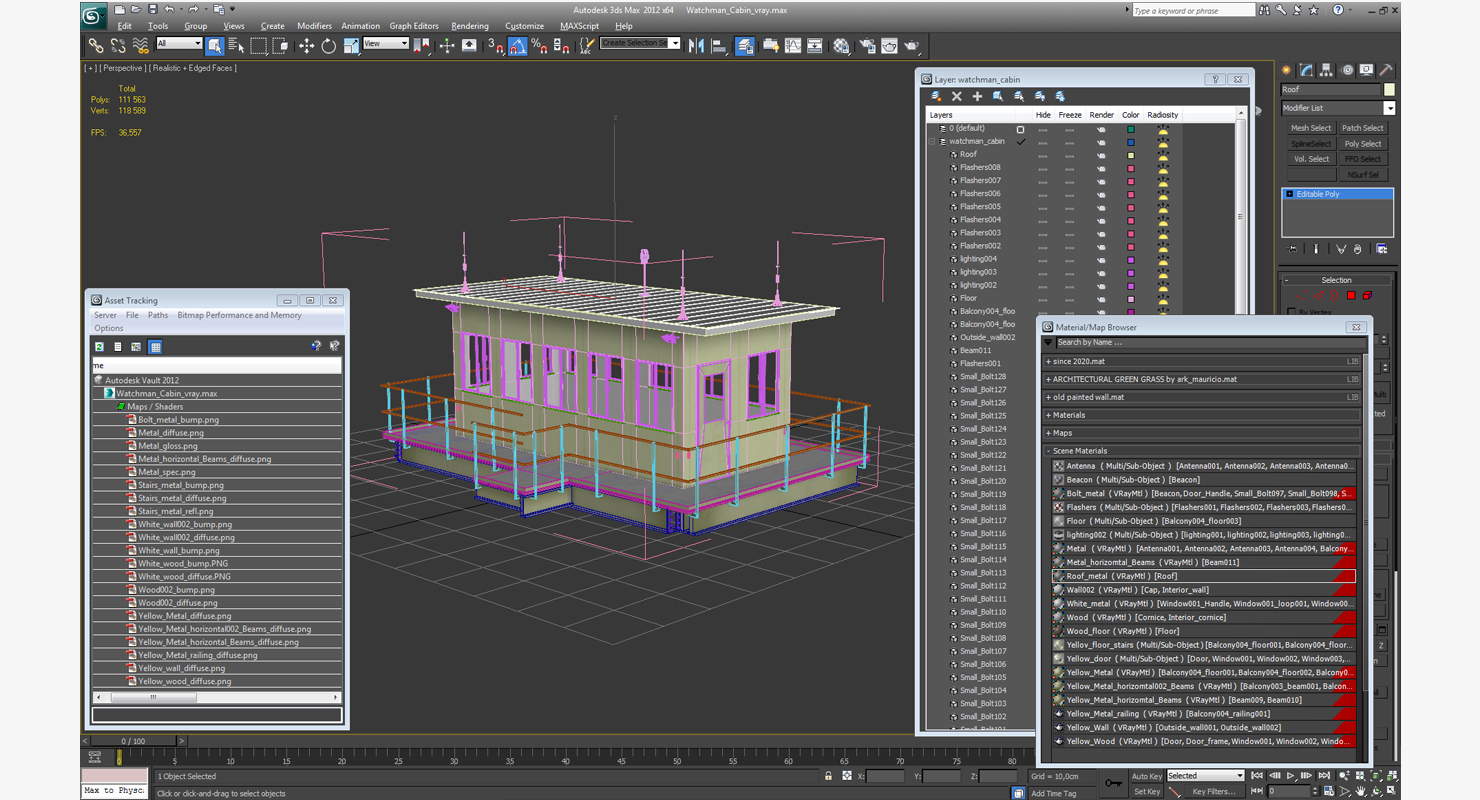1480x800 pixels.
Task: Play the animation
Action: pos(1291,776)
